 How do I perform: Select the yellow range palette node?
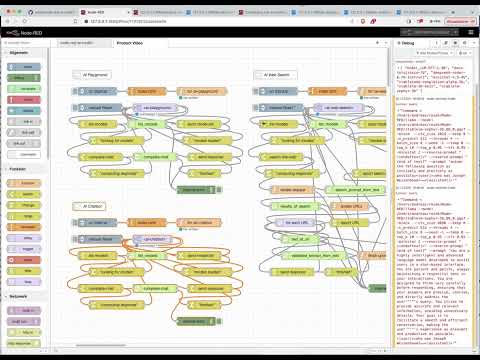point(24,216)
